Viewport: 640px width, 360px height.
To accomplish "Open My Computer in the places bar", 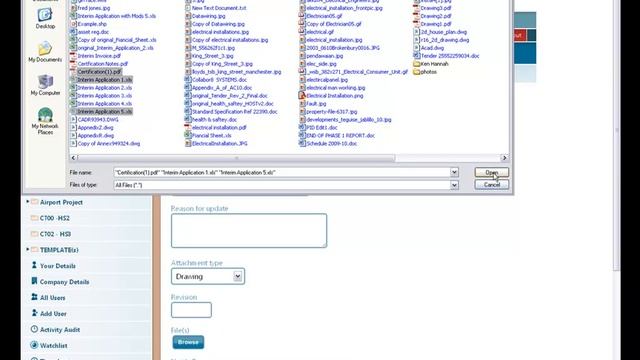I will click(x=45, y=85).
